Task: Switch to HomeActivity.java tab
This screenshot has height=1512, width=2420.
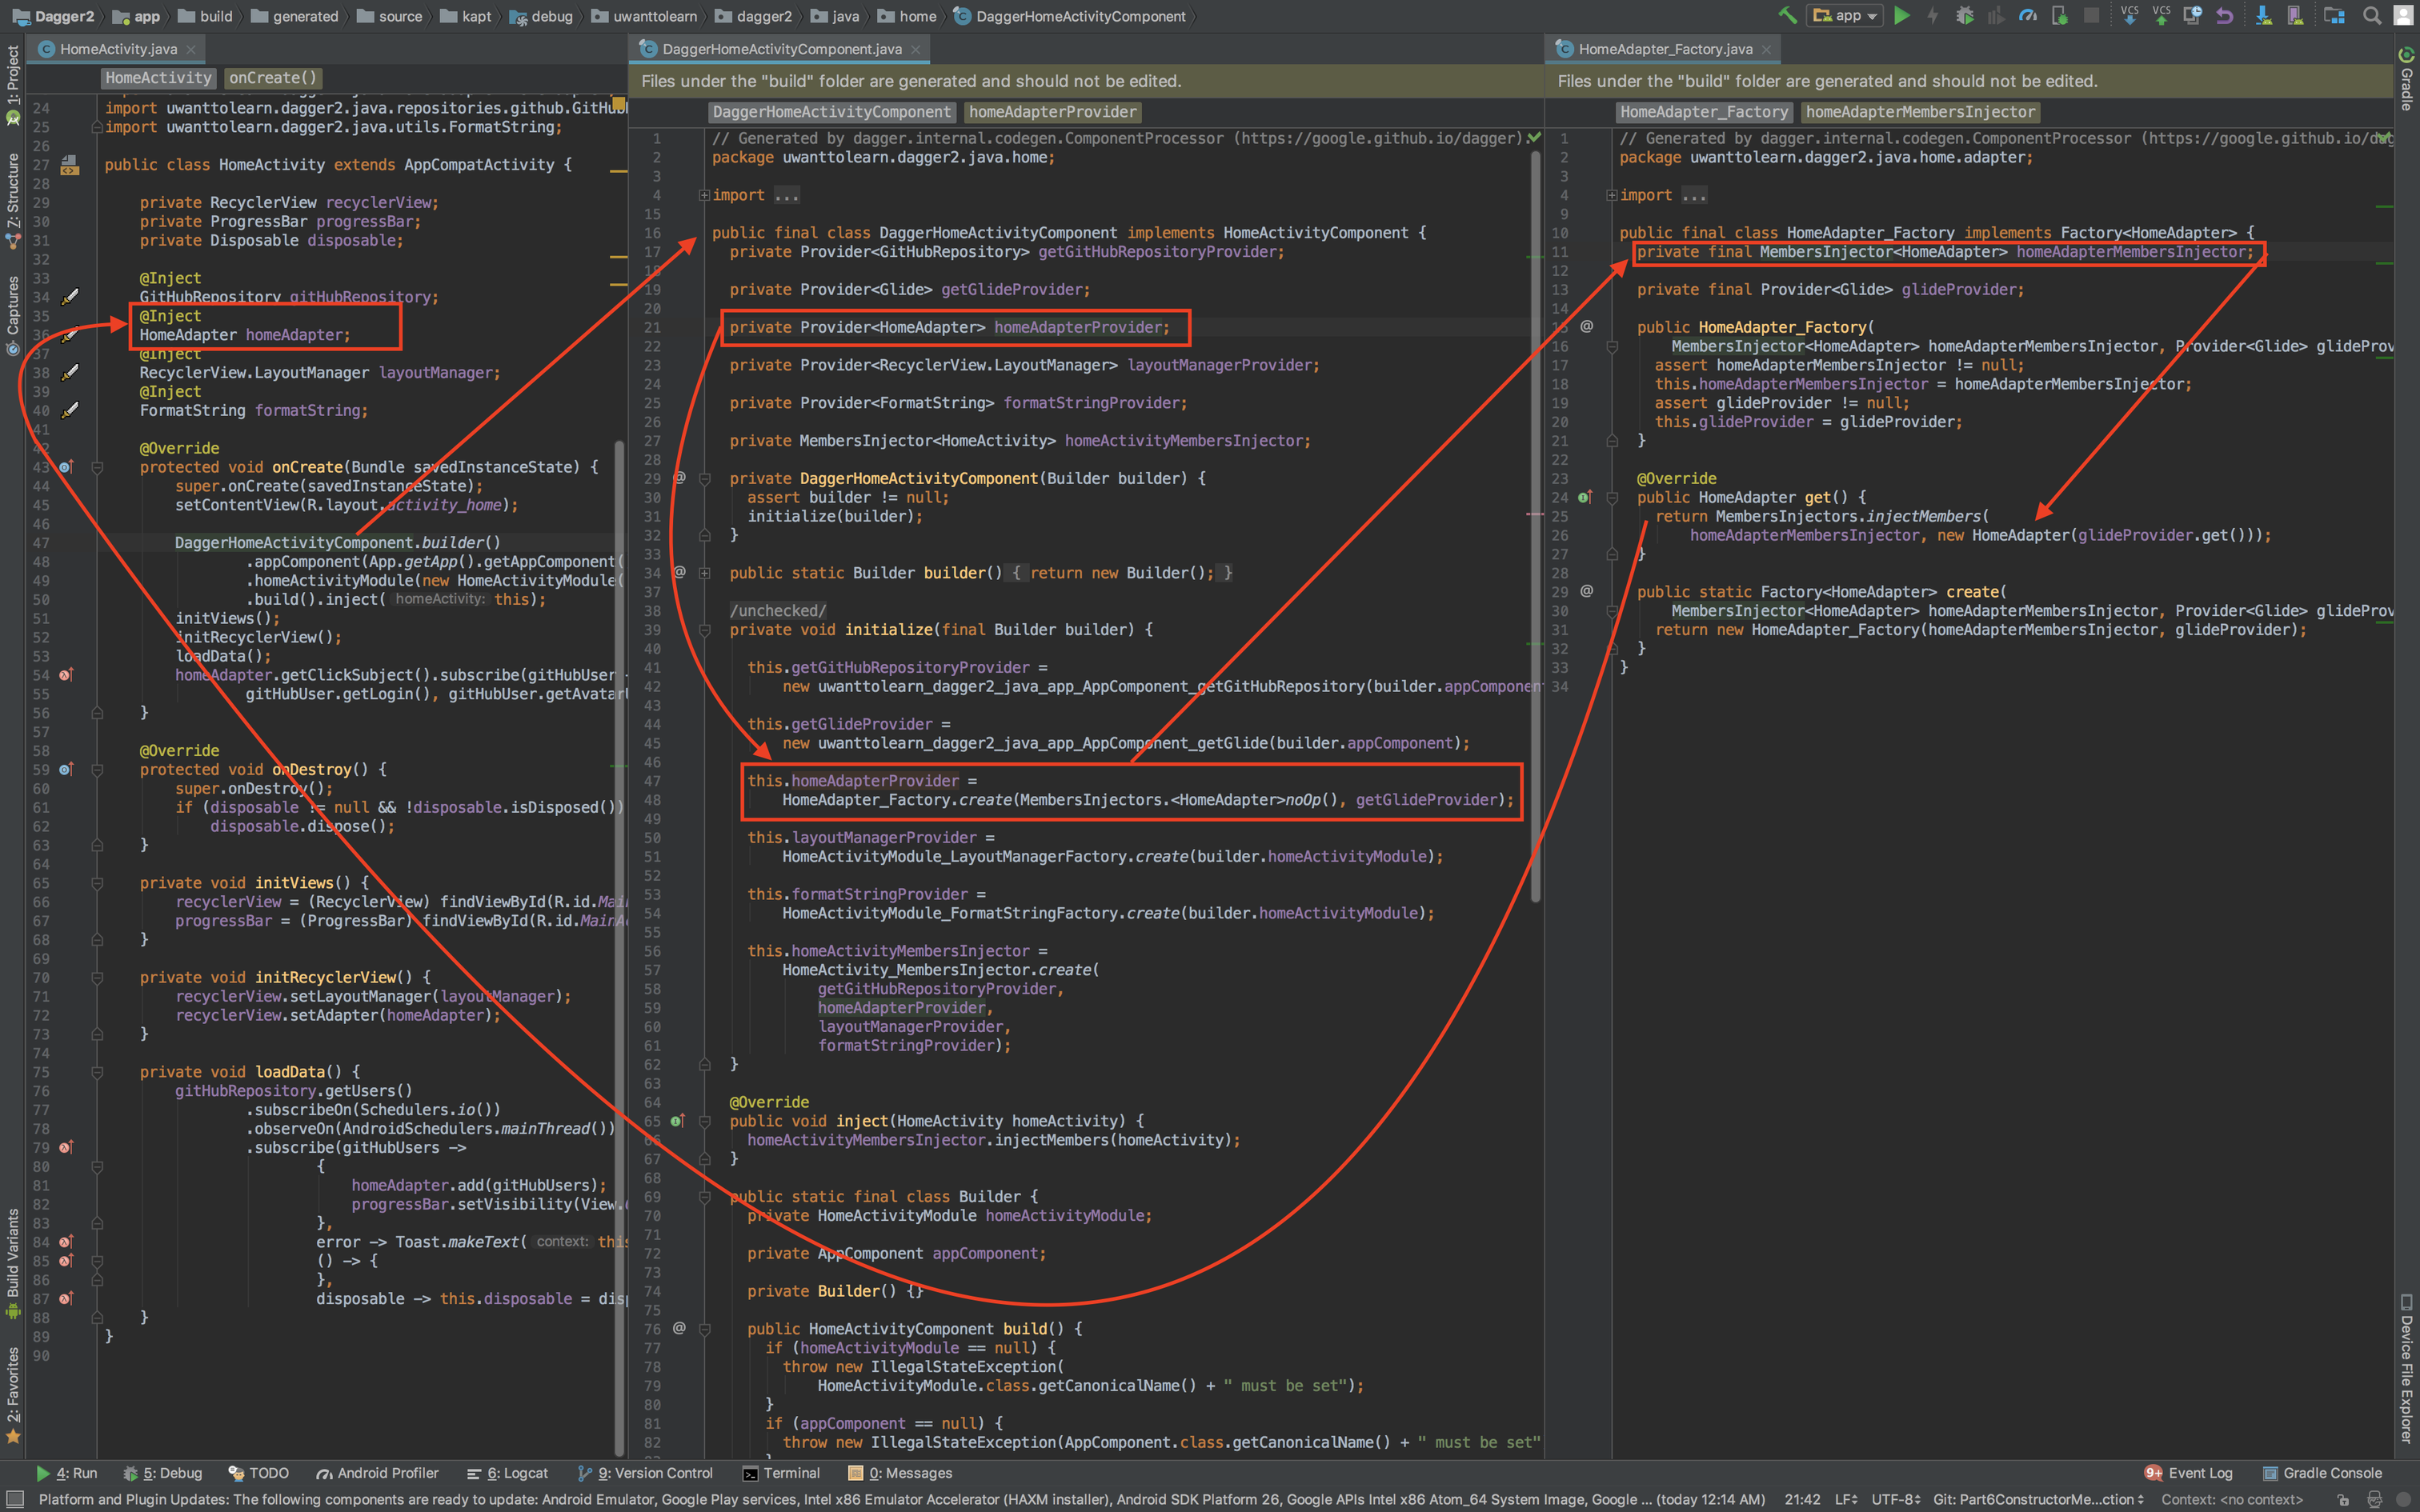Action: 117,48
